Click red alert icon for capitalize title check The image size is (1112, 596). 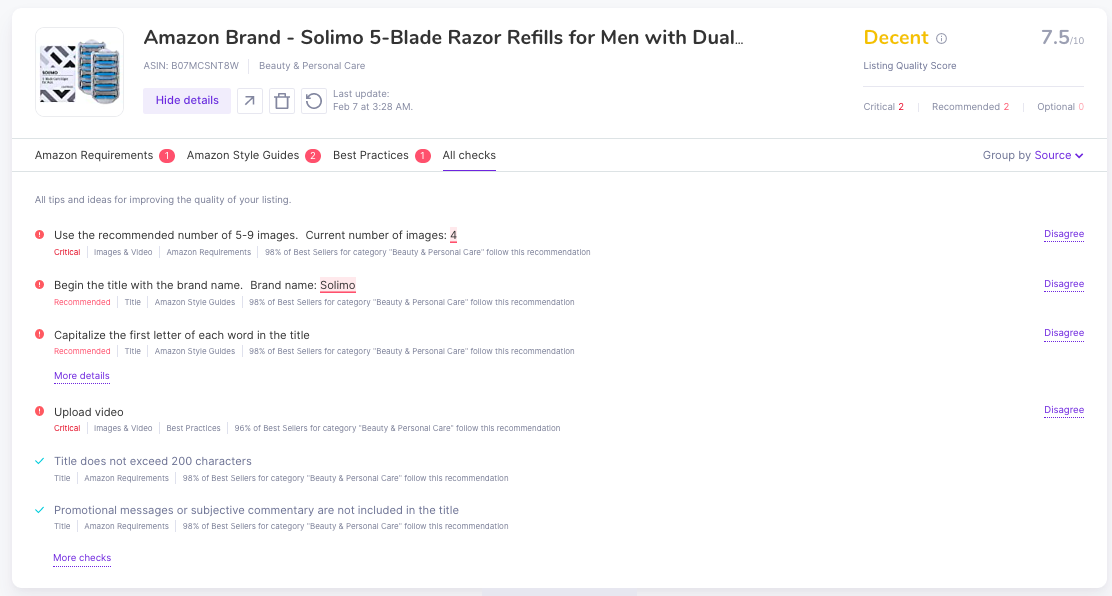(x=40, y=334)
